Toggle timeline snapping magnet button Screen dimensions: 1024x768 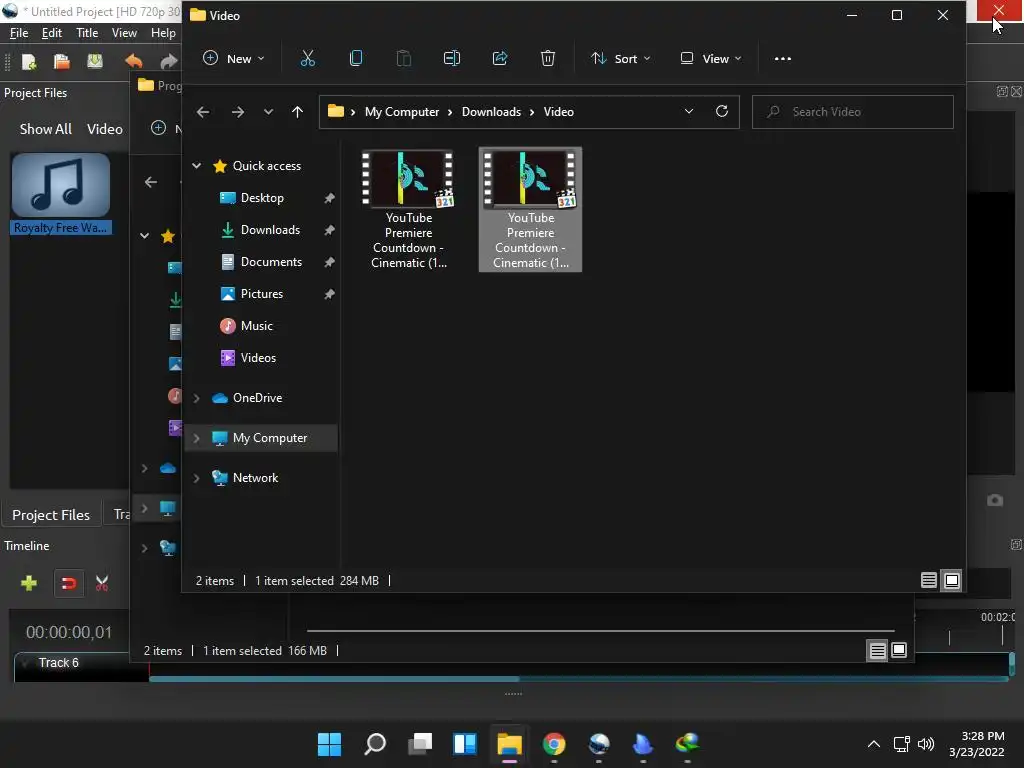pos(68,583)
